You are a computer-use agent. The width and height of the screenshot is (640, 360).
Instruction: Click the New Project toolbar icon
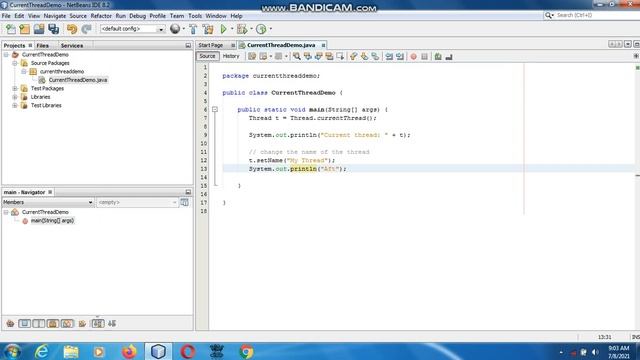25,29
